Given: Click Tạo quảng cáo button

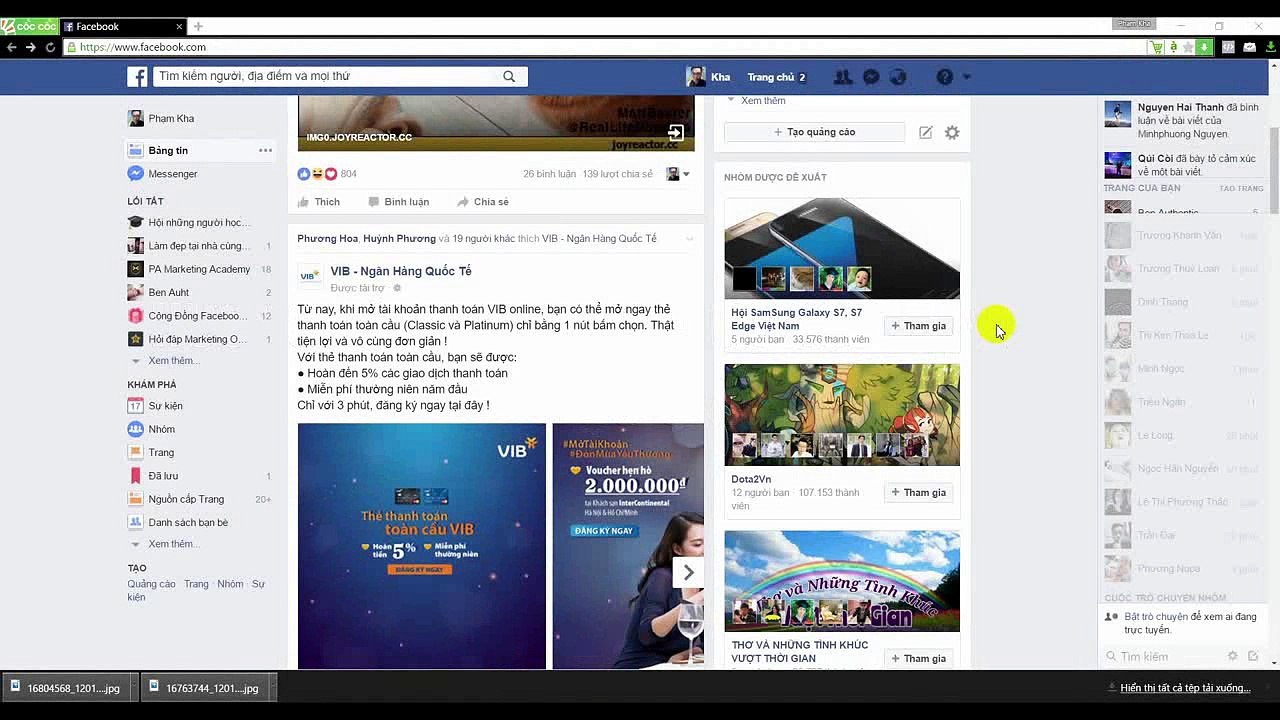Looking at the screenshot, I should [814, 132].
